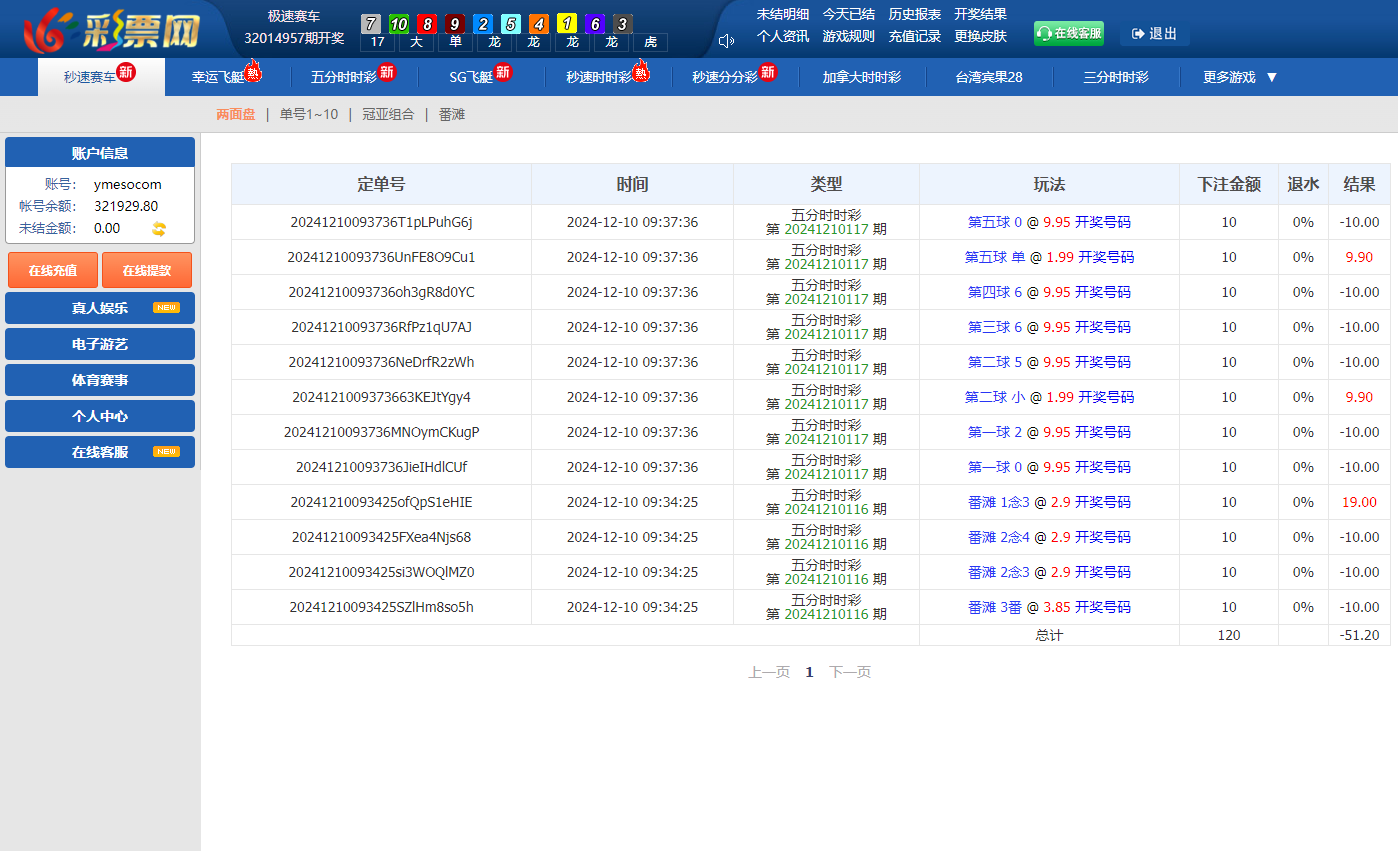Click order number 20241210093736T1pLPuhG6j

point(381,222)
